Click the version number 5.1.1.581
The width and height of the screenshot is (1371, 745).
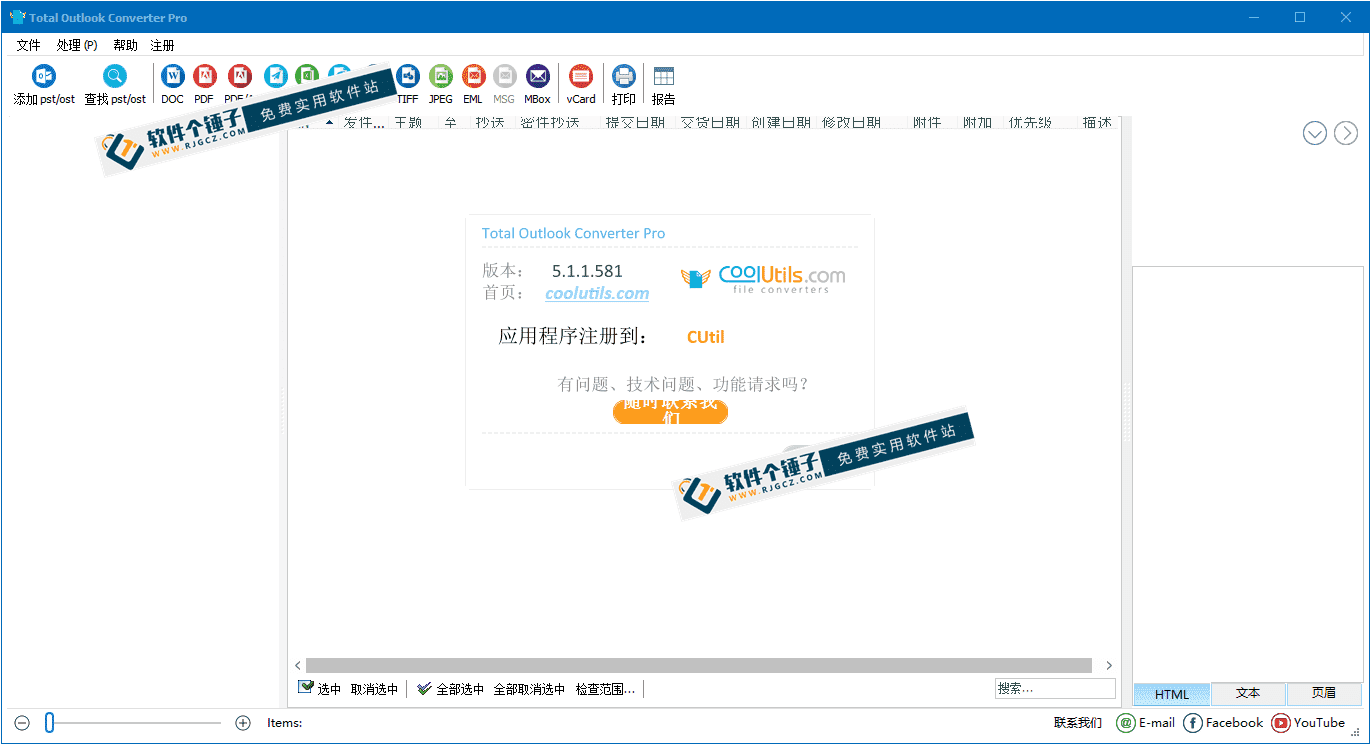click(x=587, y=271)
